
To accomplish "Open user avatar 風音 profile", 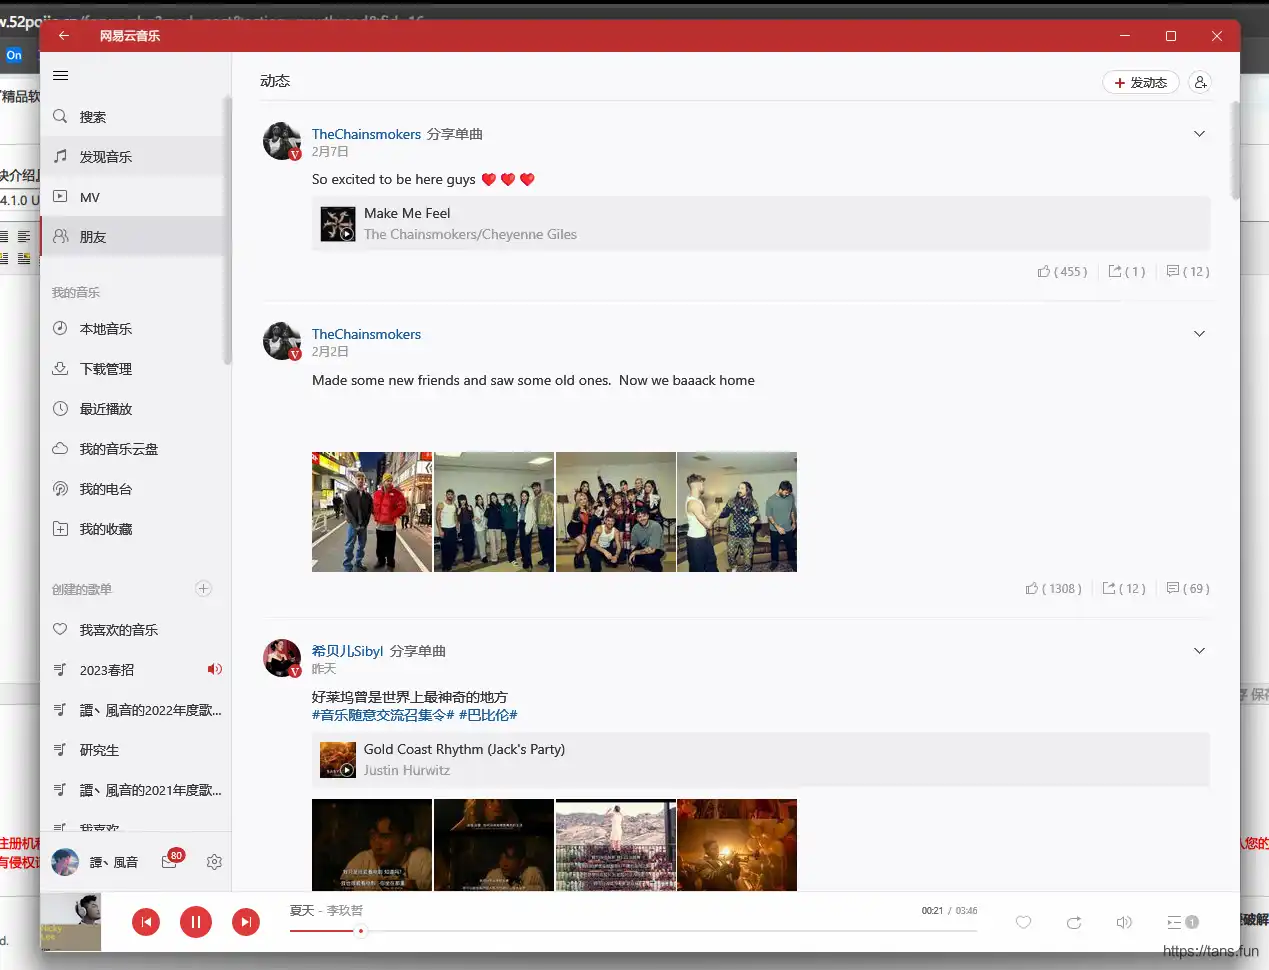I will click(x=65, y=862).
